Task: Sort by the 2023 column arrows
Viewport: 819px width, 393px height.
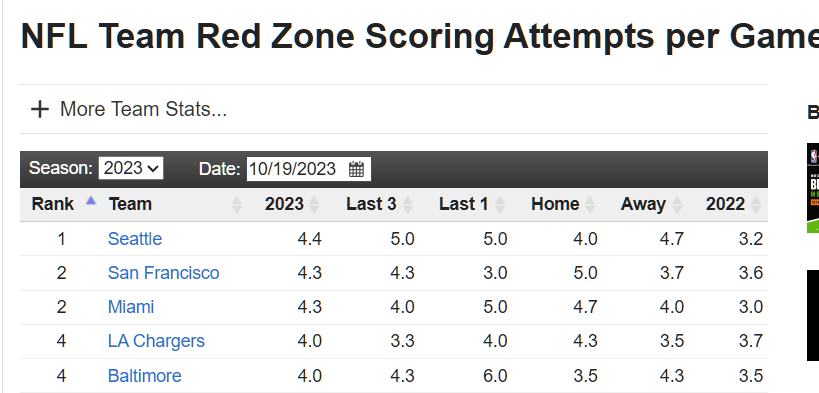Action: coord(314,204)
